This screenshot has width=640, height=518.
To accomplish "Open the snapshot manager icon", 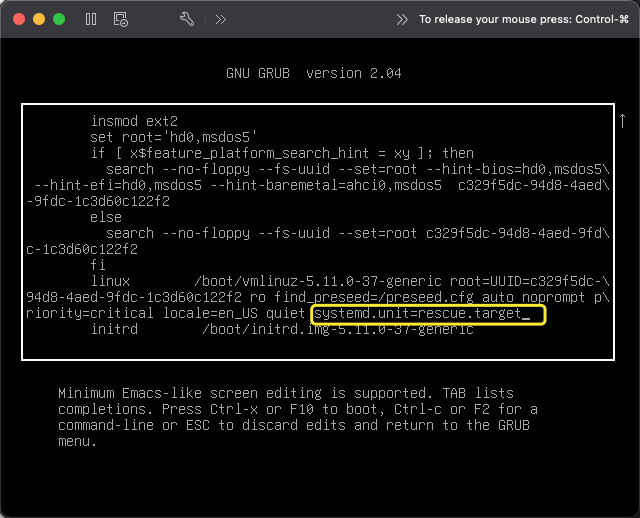I will tap(120, 19).
